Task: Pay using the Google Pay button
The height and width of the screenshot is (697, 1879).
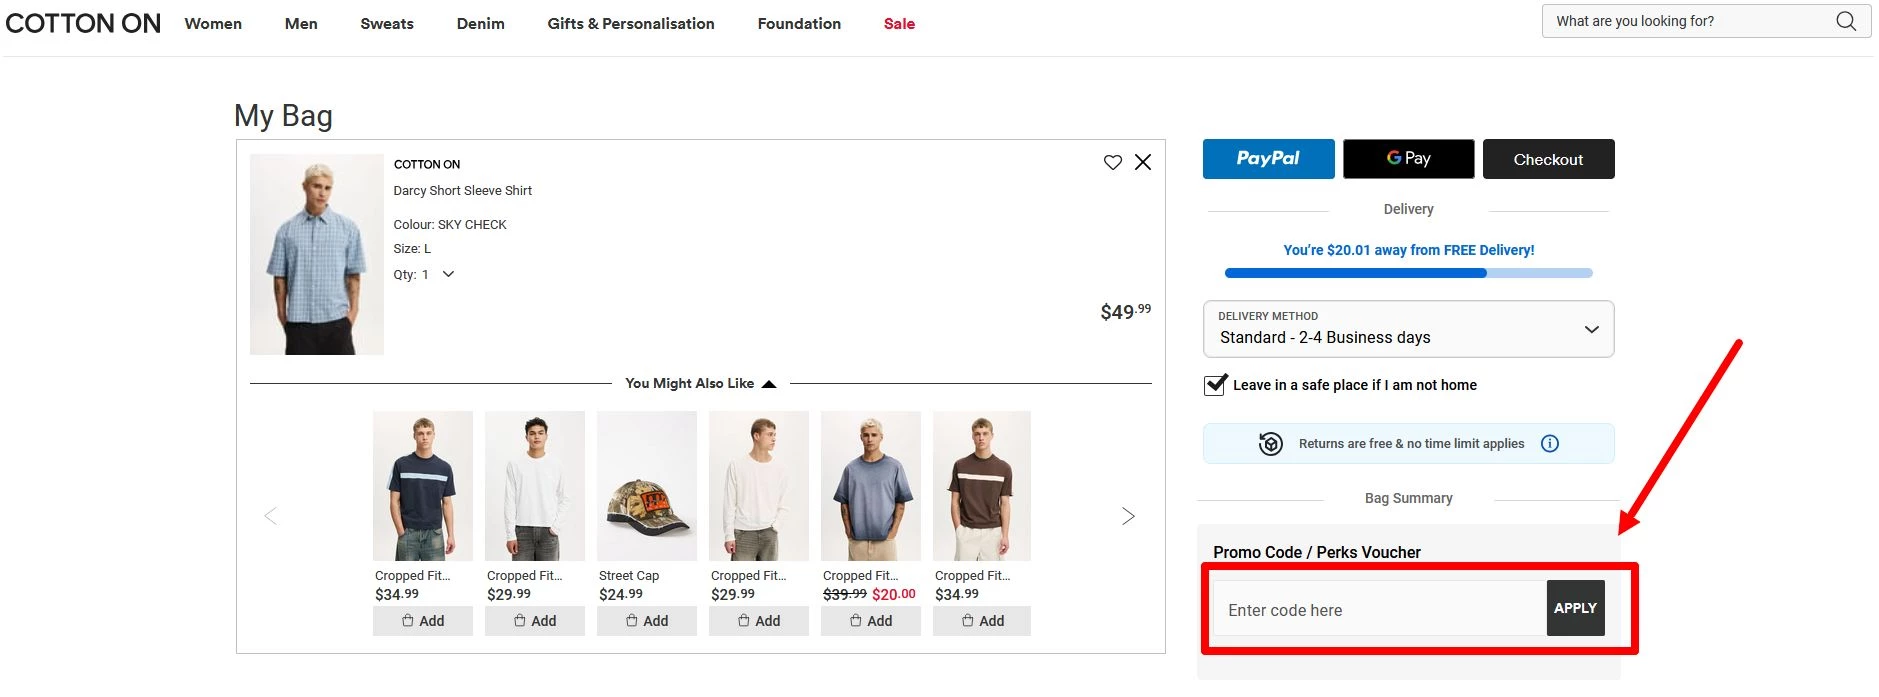Action: pyautogui.click(x=1408, y=159)
